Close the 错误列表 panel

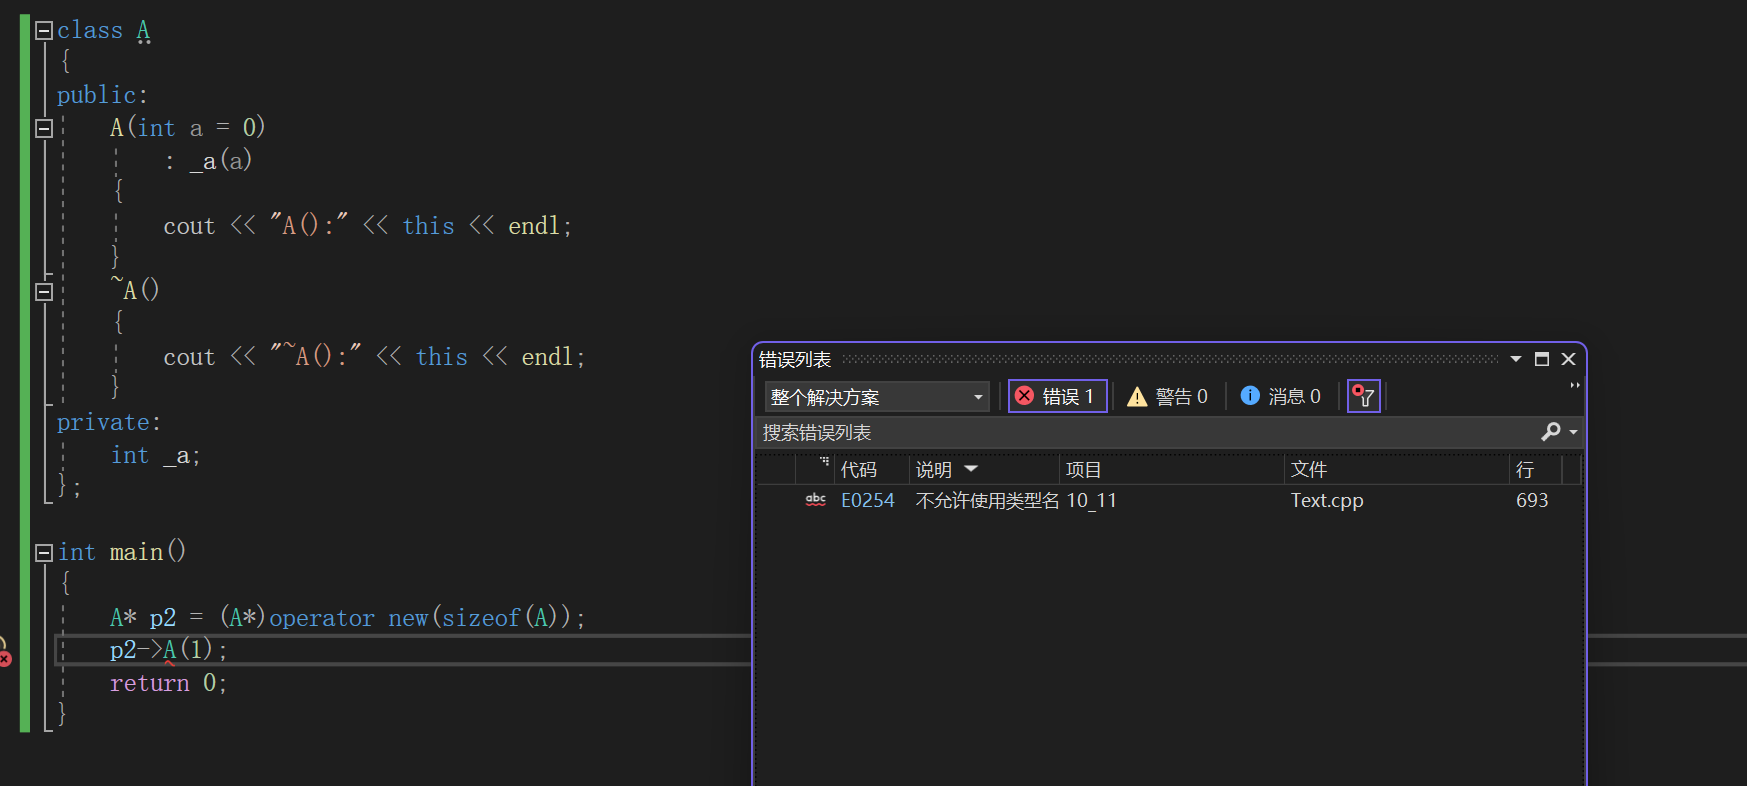point(1568,359)
